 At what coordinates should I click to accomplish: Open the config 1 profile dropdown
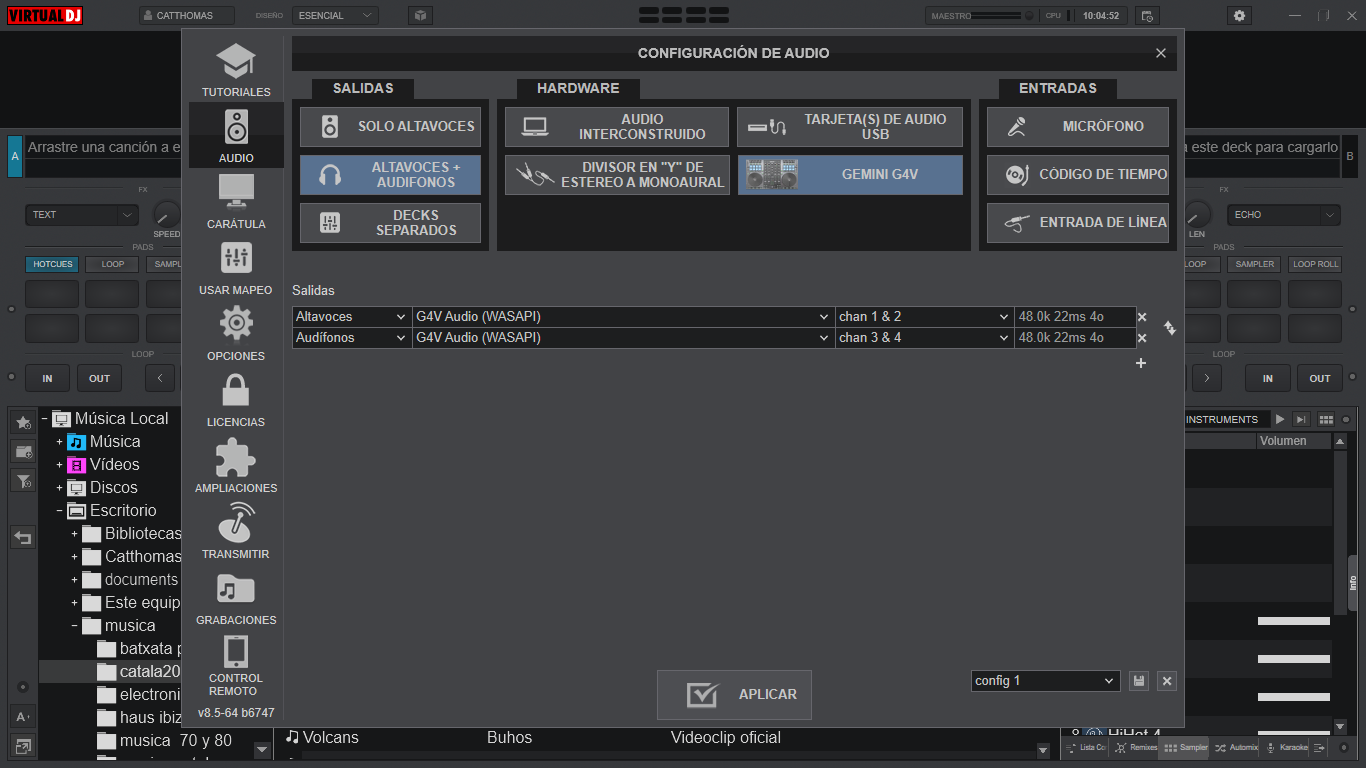1045,681
